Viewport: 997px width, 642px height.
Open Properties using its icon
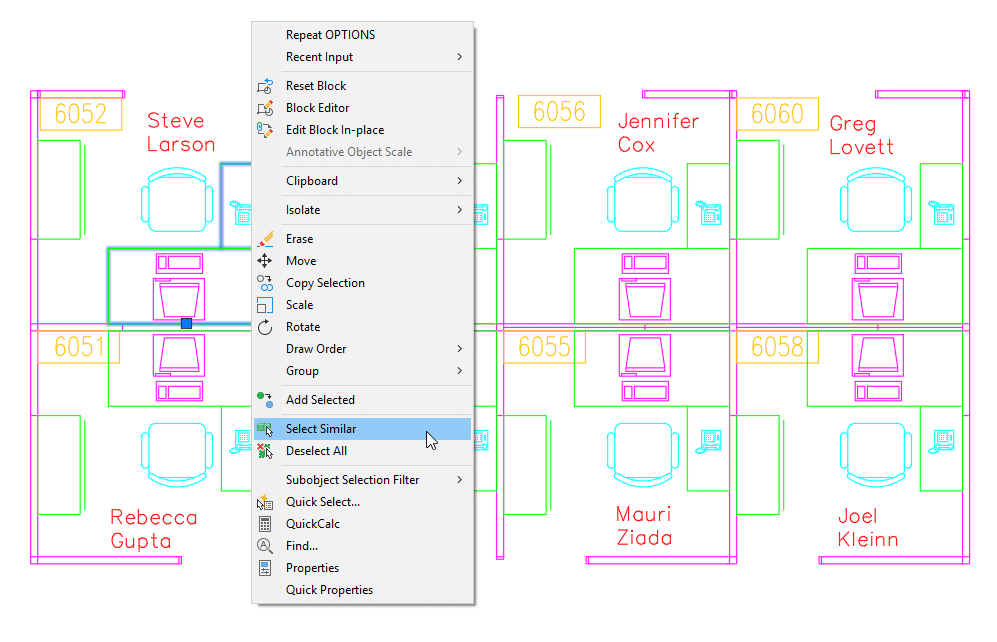coord(263,567)
